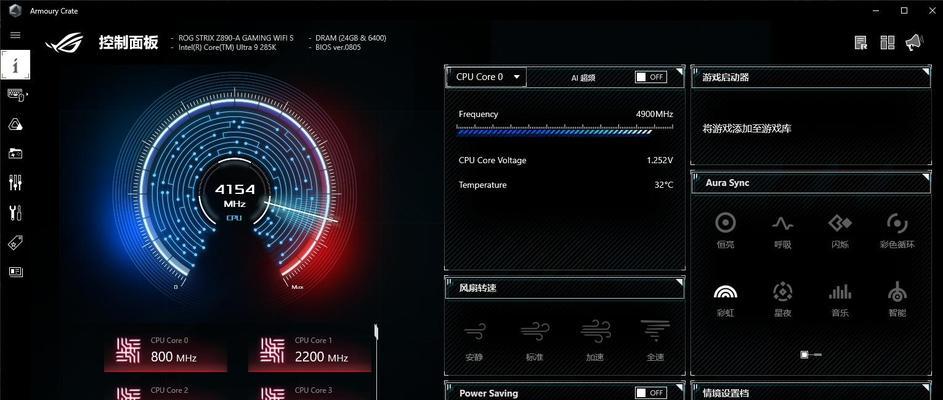Select the 闪烁 strobing lighting effect
943x400 pixels.
tap(840, 230)
